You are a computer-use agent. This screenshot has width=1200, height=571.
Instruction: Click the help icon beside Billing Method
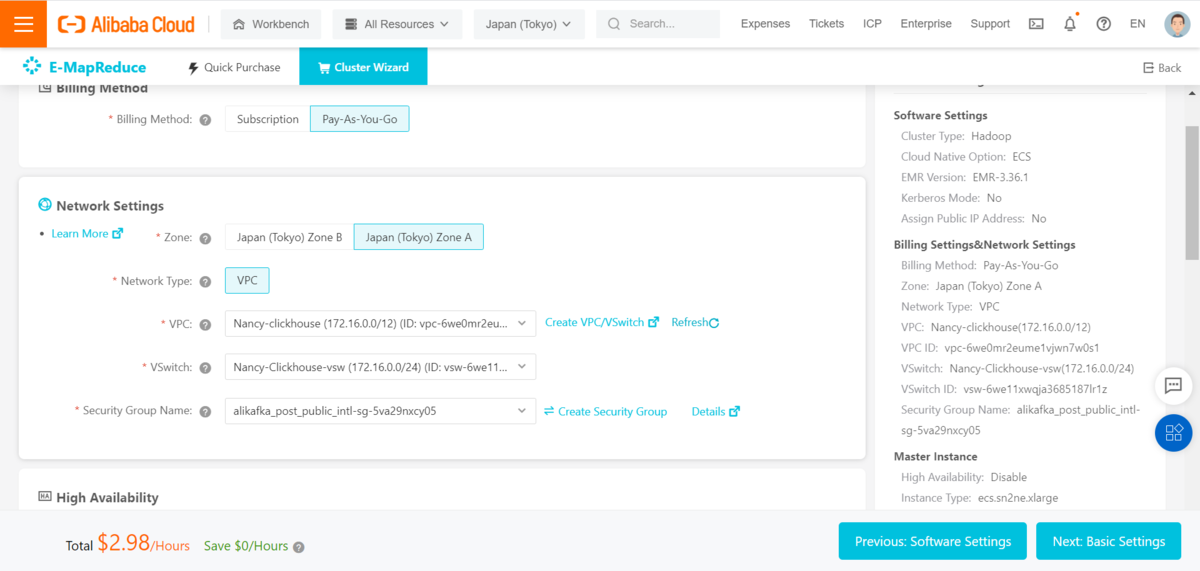point(205,120)
